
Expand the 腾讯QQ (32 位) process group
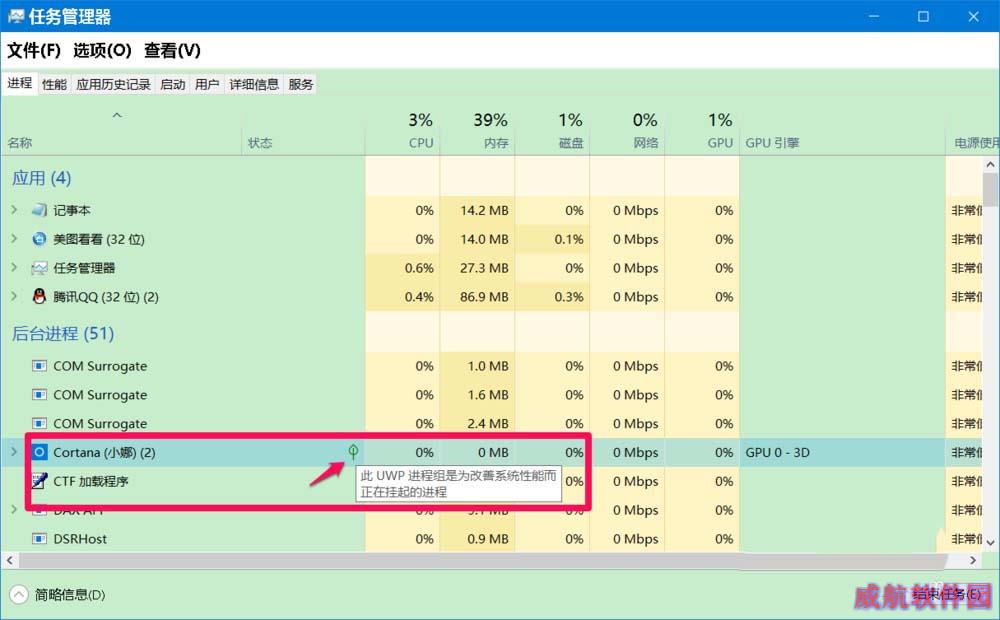coord(14,295)
